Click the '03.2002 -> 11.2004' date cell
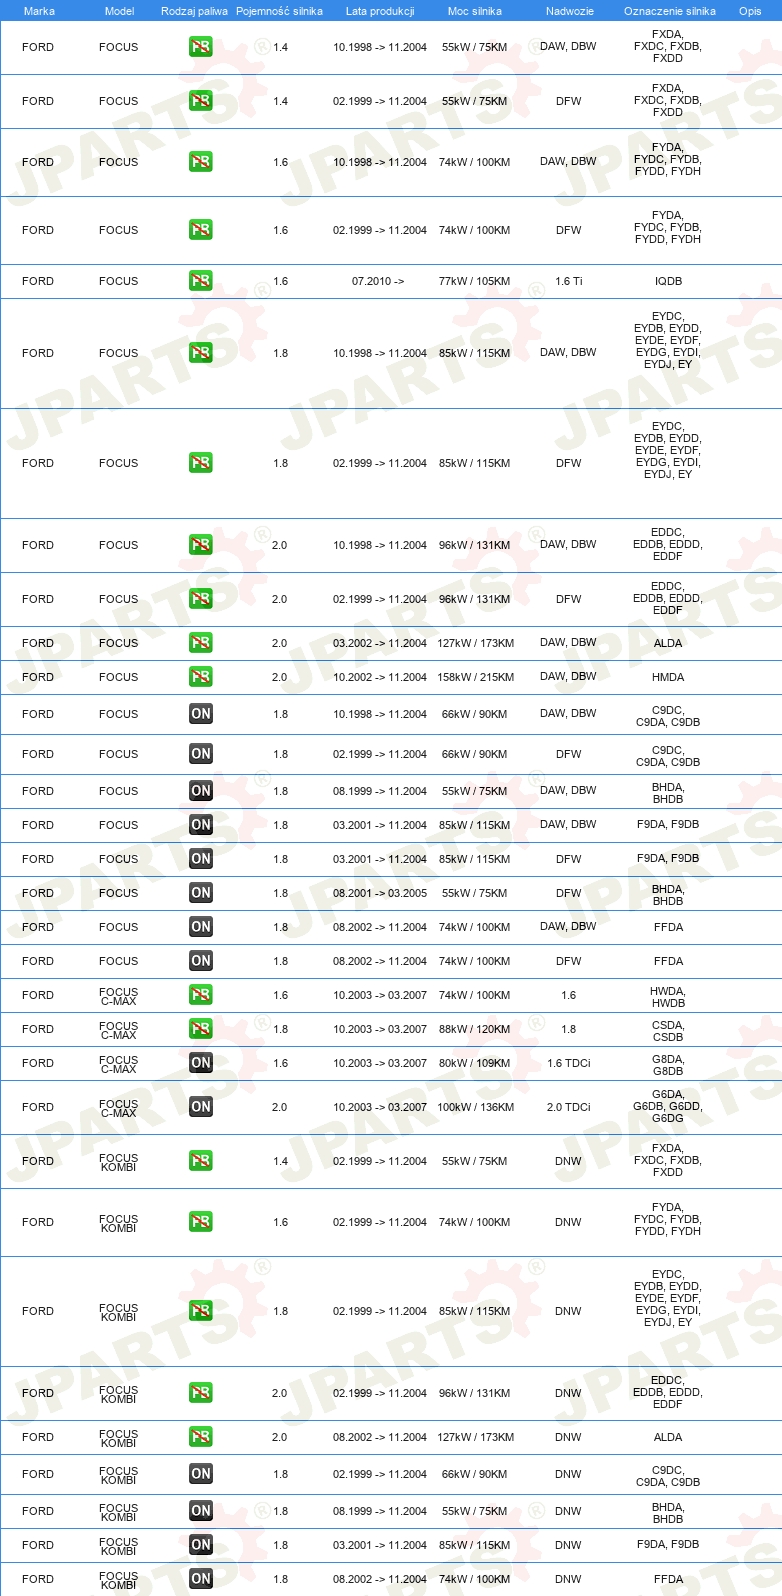The width and height of the screenshot is (782, 1596). click(380, 643)
